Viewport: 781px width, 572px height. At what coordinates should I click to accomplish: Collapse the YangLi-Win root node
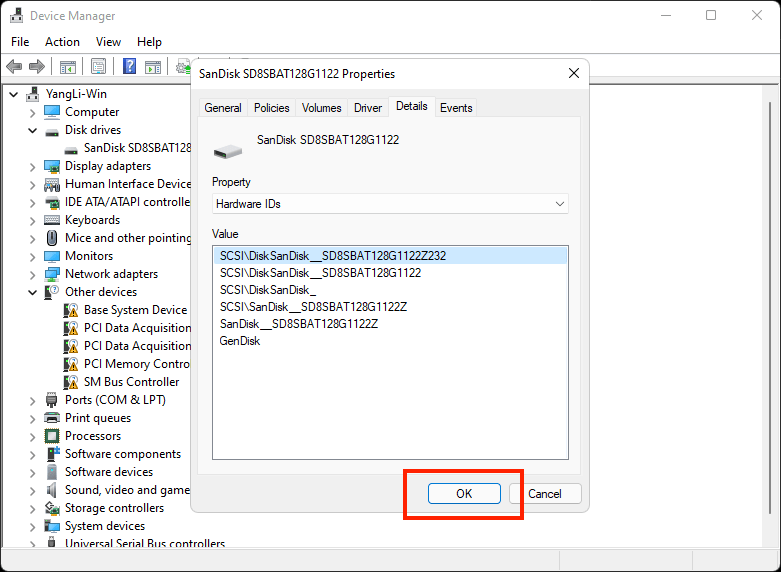coord(14,94)
